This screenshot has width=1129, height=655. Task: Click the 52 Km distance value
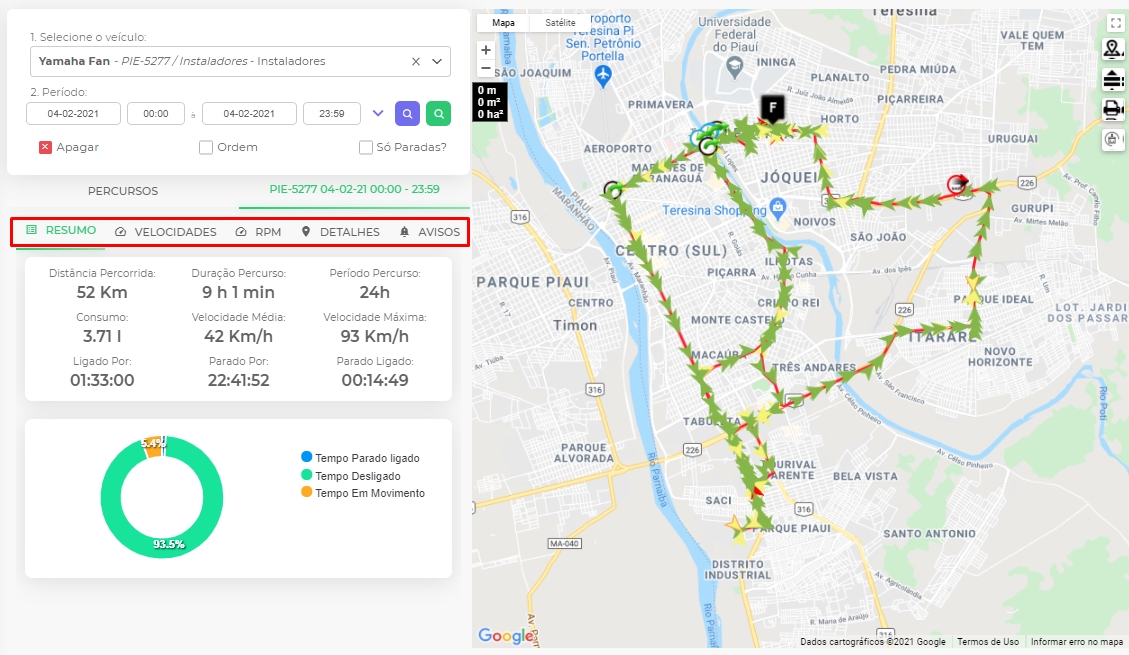pyautogui.click(x=102, y=292)
